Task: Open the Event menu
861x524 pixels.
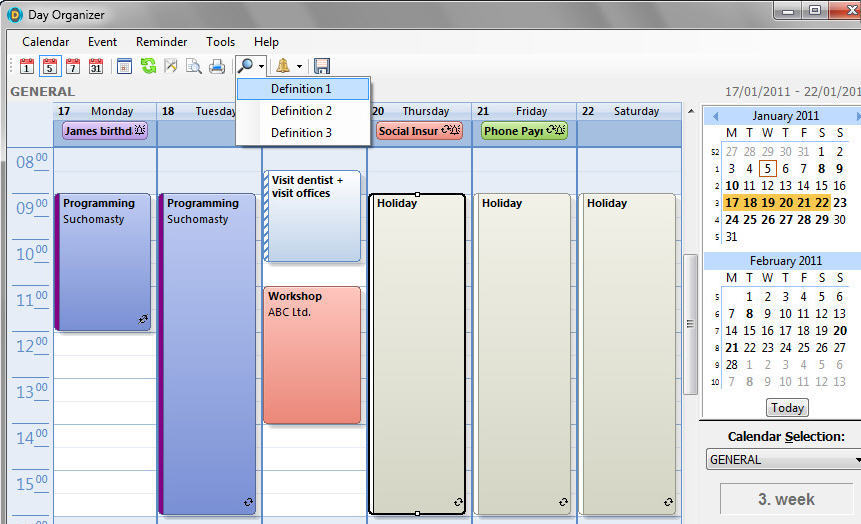Action: pyautogui.click(x=102, y=42)
